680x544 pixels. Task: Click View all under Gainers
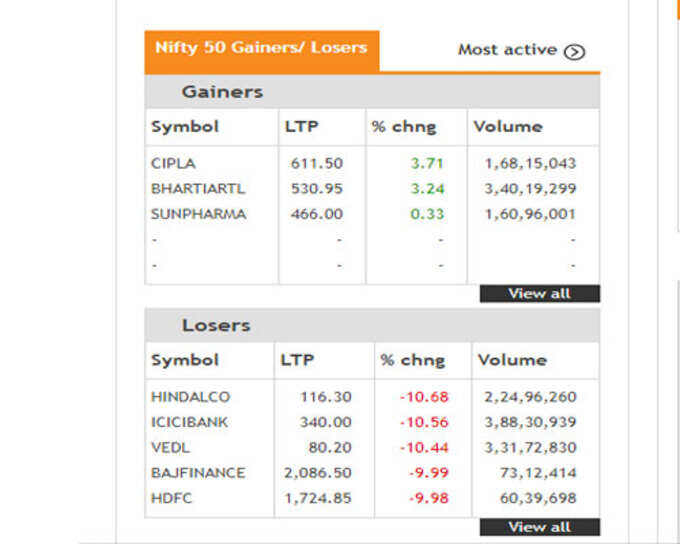[540, 294]
